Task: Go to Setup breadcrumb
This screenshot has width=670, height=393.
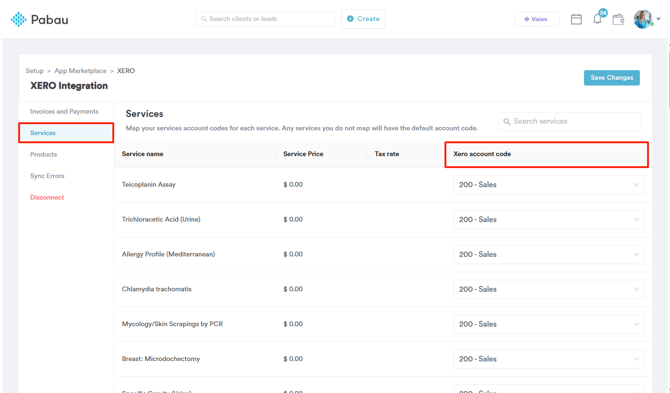Action: pos(35,71)
